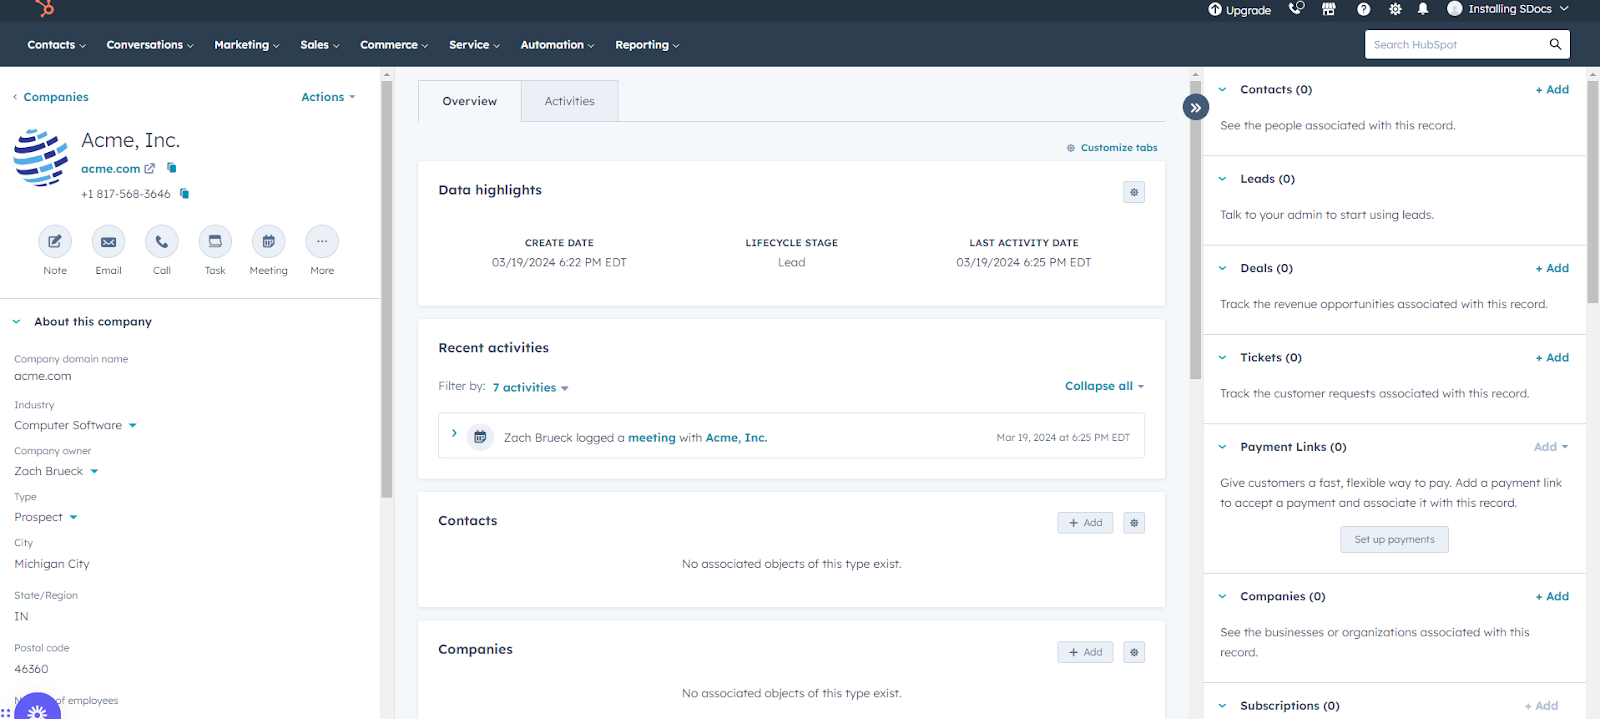Expand the logged meeting activity row
Viewport: 1600px width, 719px height.
pos(454,433)
